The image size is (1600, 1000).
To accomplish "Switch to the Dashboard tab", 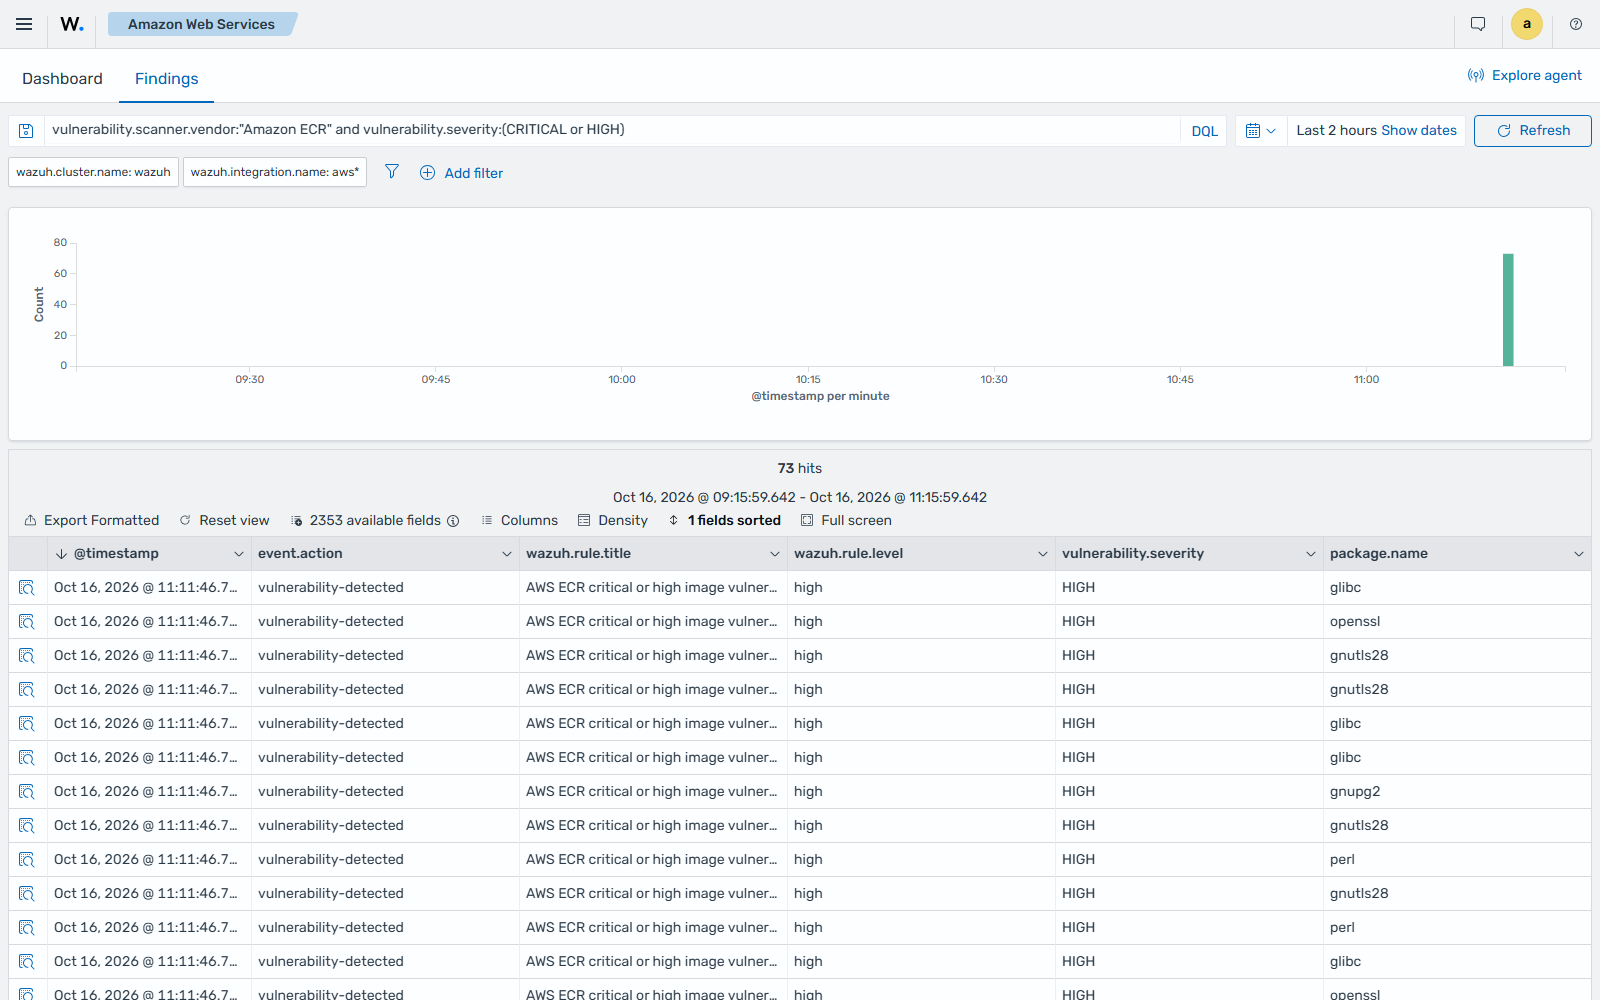I will [62, 79].
